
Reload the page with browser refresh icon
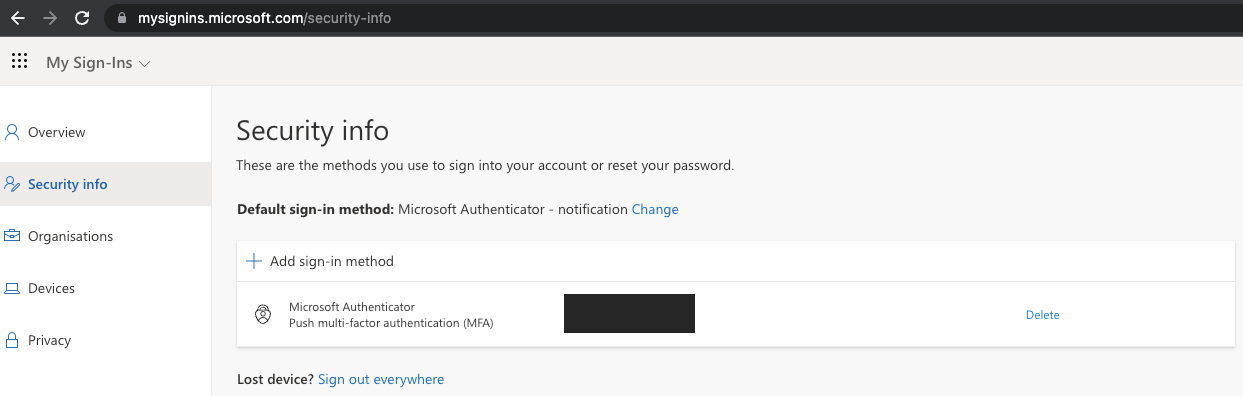[x=82, y=17]
